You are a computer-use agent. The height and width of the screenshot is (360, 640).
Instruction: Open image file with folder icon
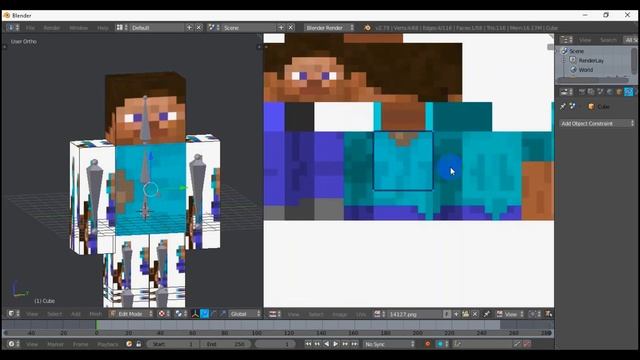point(465,314)
